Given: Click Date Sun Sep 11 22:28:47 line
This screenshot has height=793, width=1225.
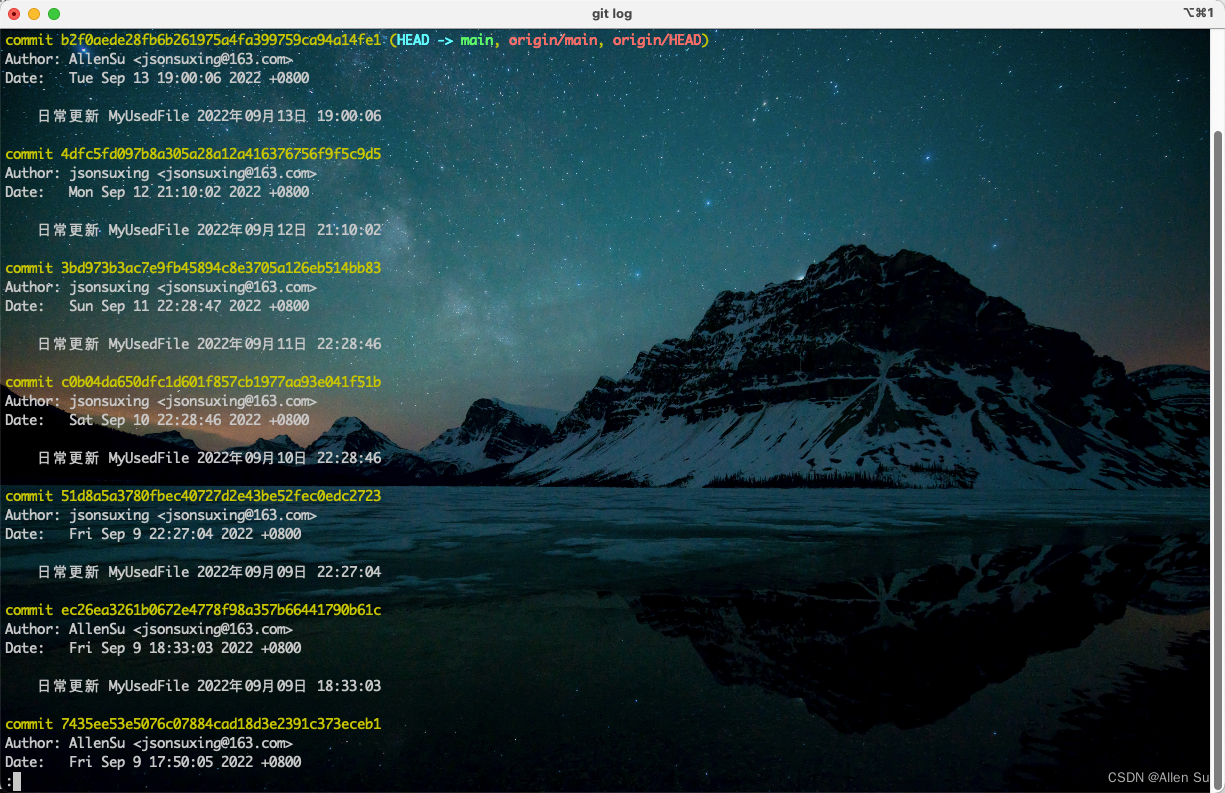Looking at the screenshot, I should 157,306.
